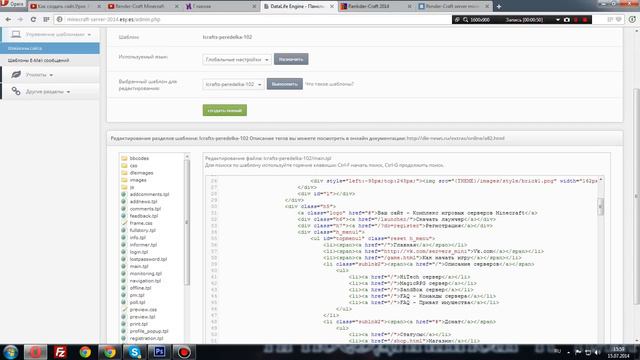Switch to first YouTube tab

(65, 7)
